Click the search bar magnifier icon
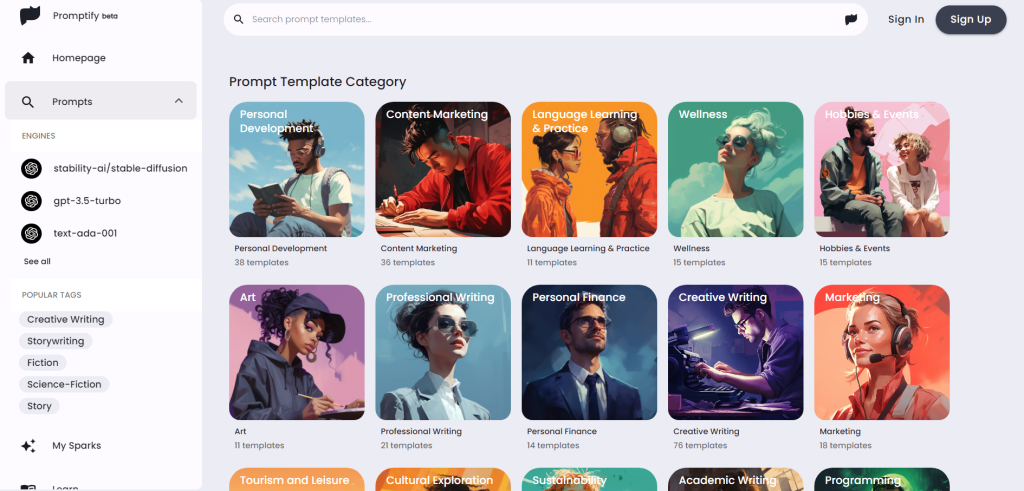This screenshot has height=491, width=1024. point(238,20)
